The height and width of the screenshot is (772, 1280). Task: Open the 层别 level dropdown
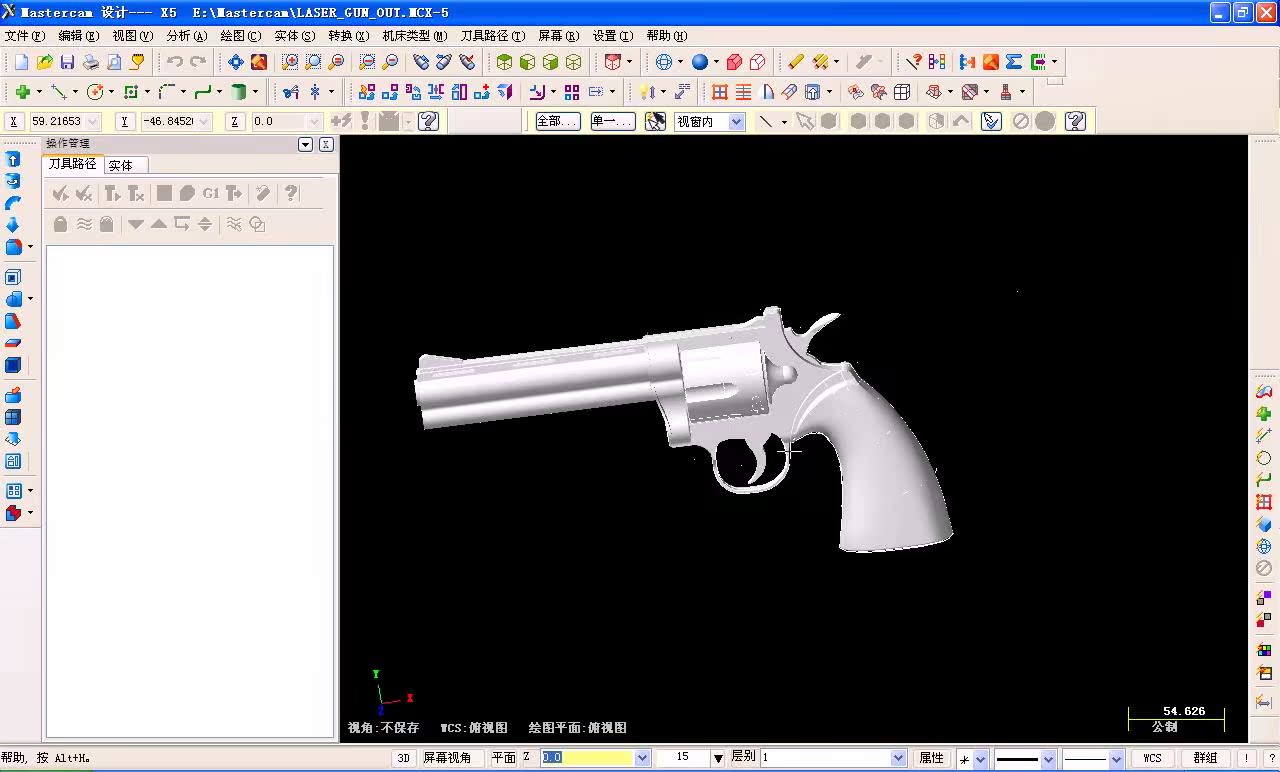(x=898, y=758)
